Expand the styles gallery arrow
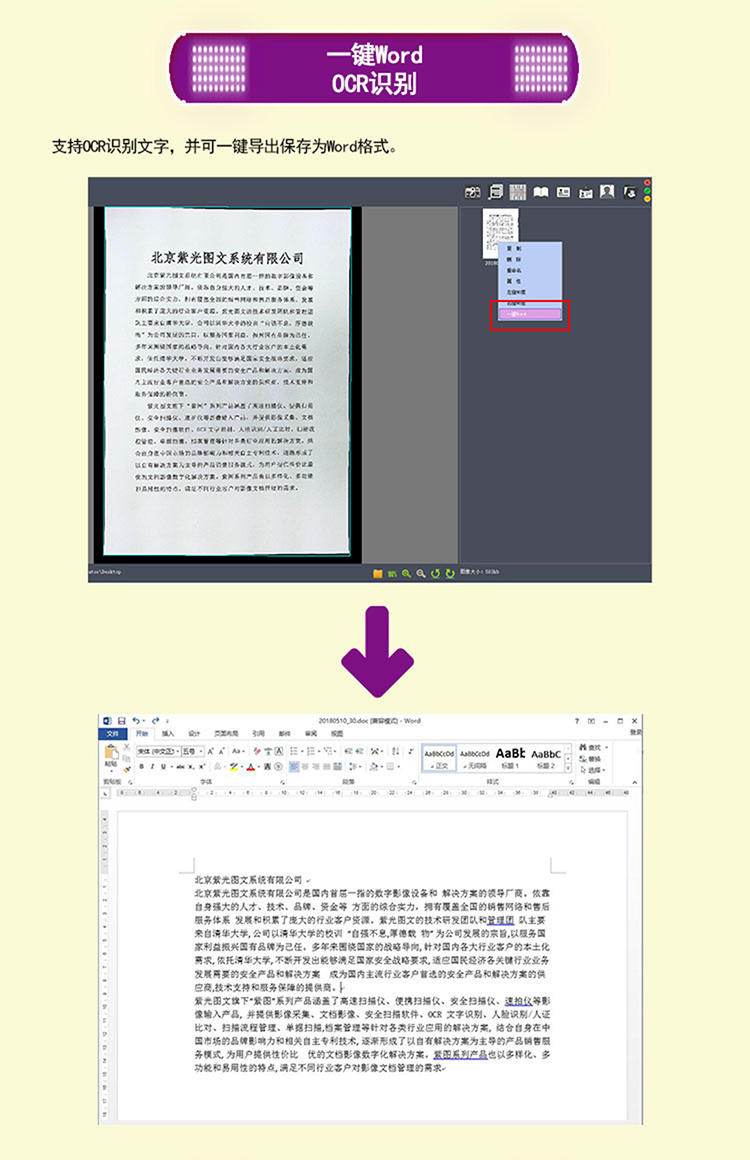750x1160 pixels. click(x=568, y=768)
